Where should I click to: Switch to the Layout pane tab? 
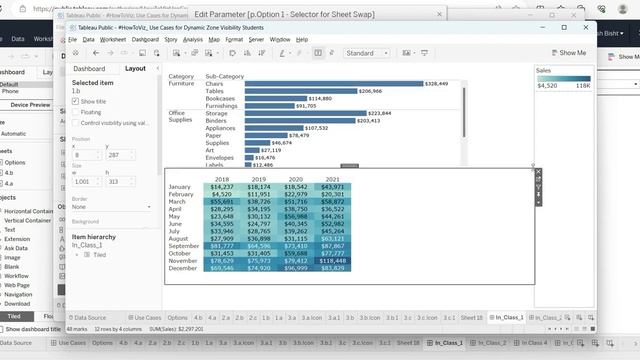click(x=135, y=69)
